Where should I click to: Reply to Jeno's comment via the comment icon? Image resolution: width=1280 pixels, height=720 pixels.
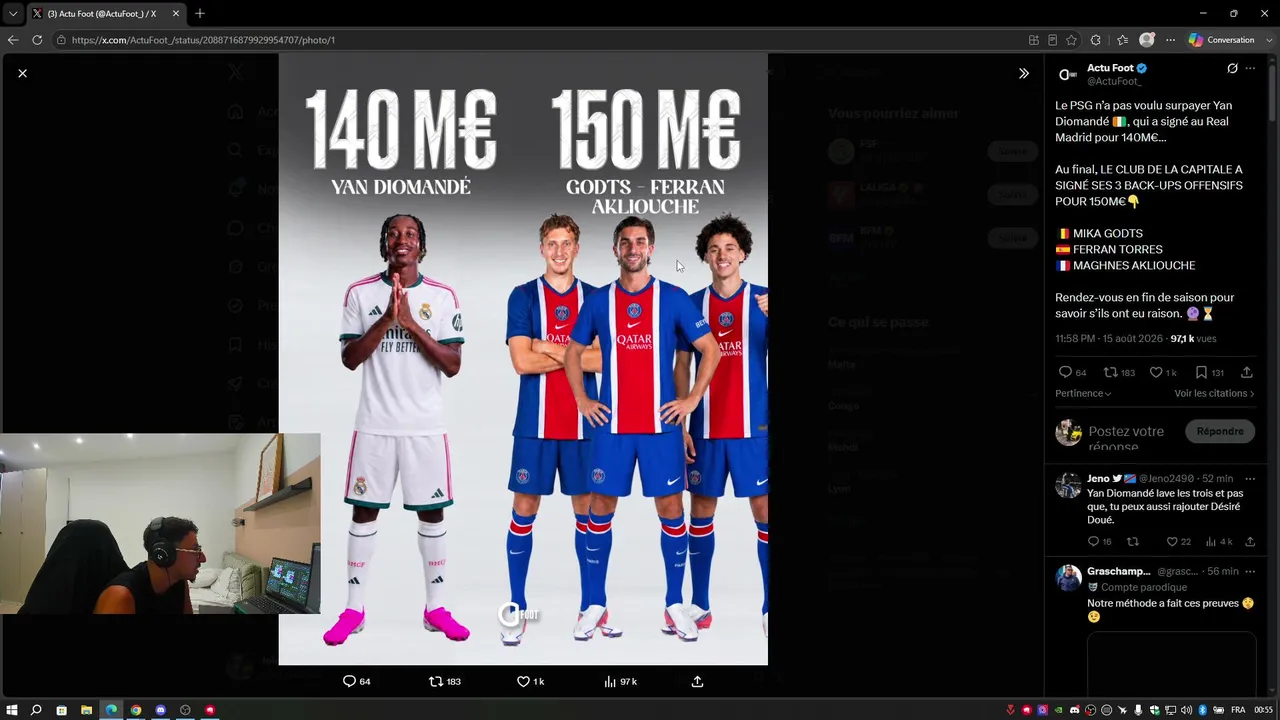tap(1093, 542)
